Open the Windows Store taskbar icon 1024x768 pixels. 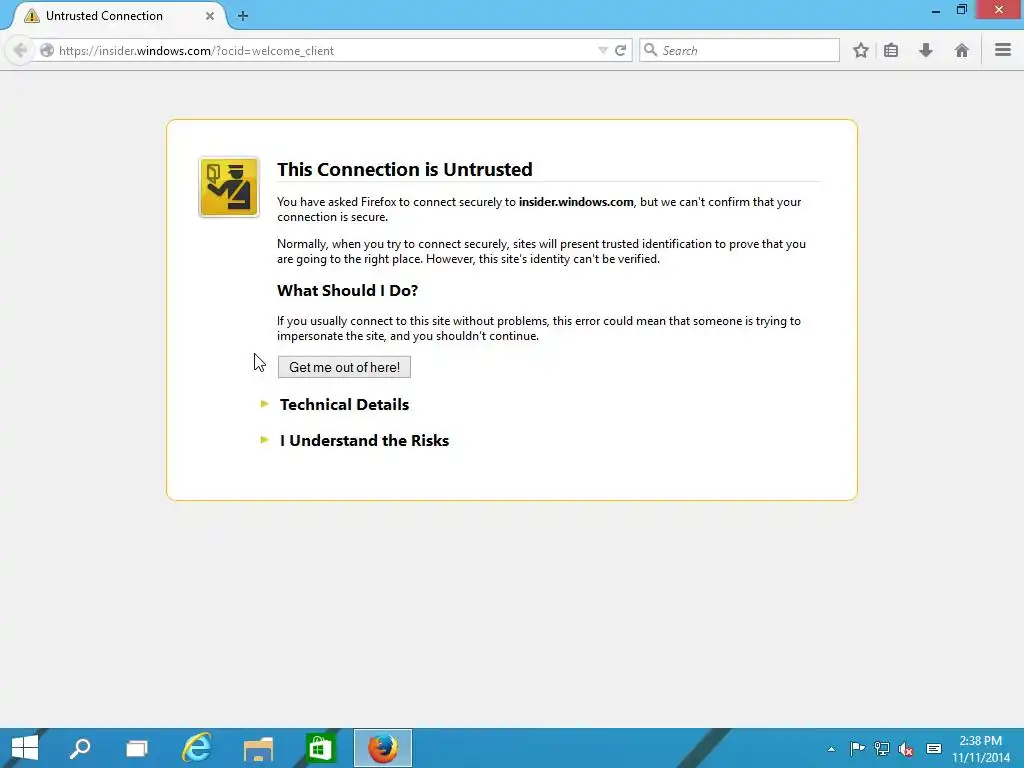320,748
